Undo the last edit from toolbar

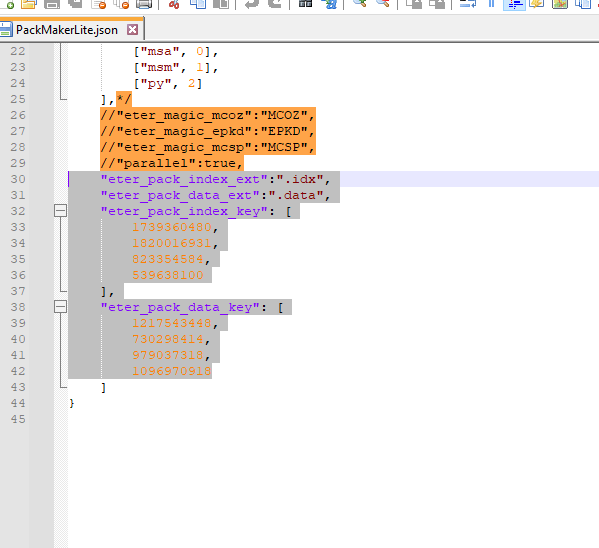coord(251,4)
